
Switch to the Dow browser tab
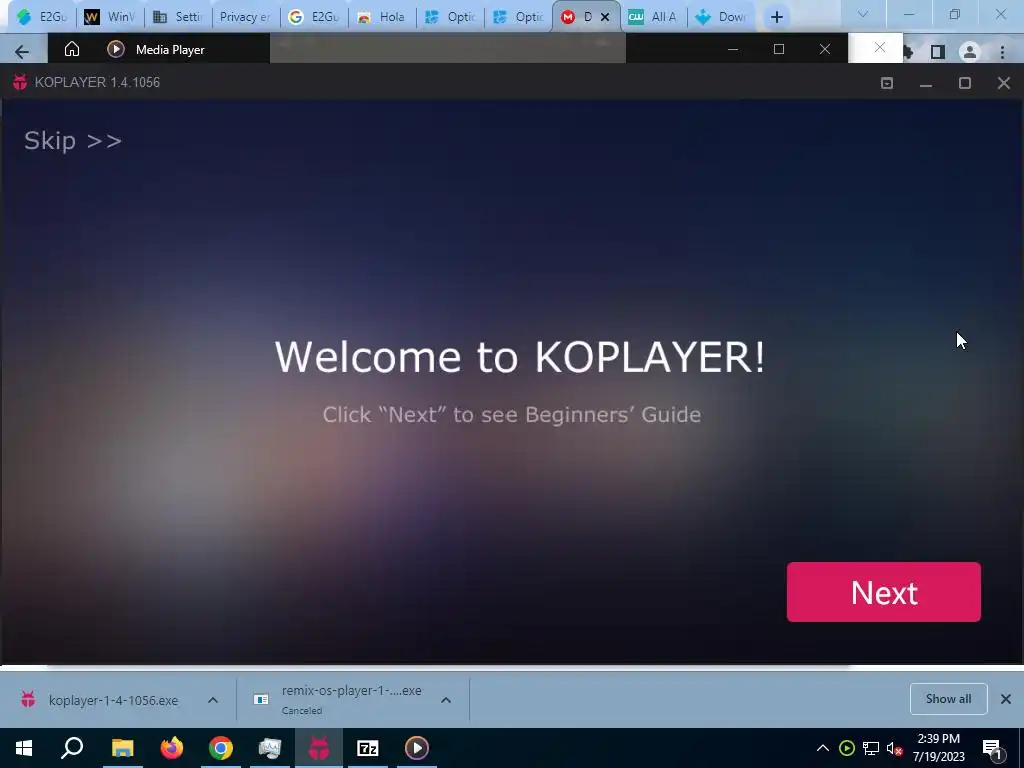coord(720,17)
